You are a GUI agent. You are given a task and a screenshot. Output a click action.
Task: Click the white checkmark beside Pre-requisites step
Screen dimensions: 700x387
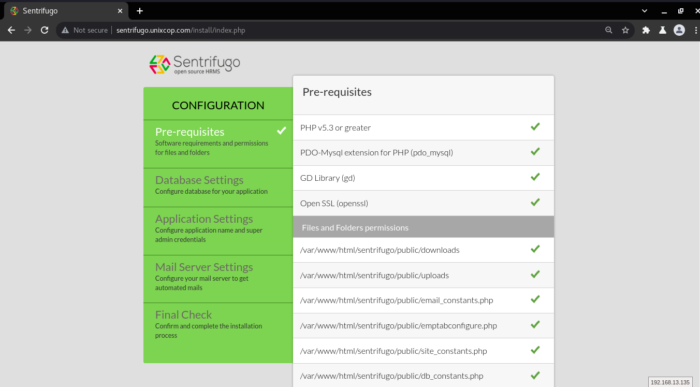(x=281, y=131)
